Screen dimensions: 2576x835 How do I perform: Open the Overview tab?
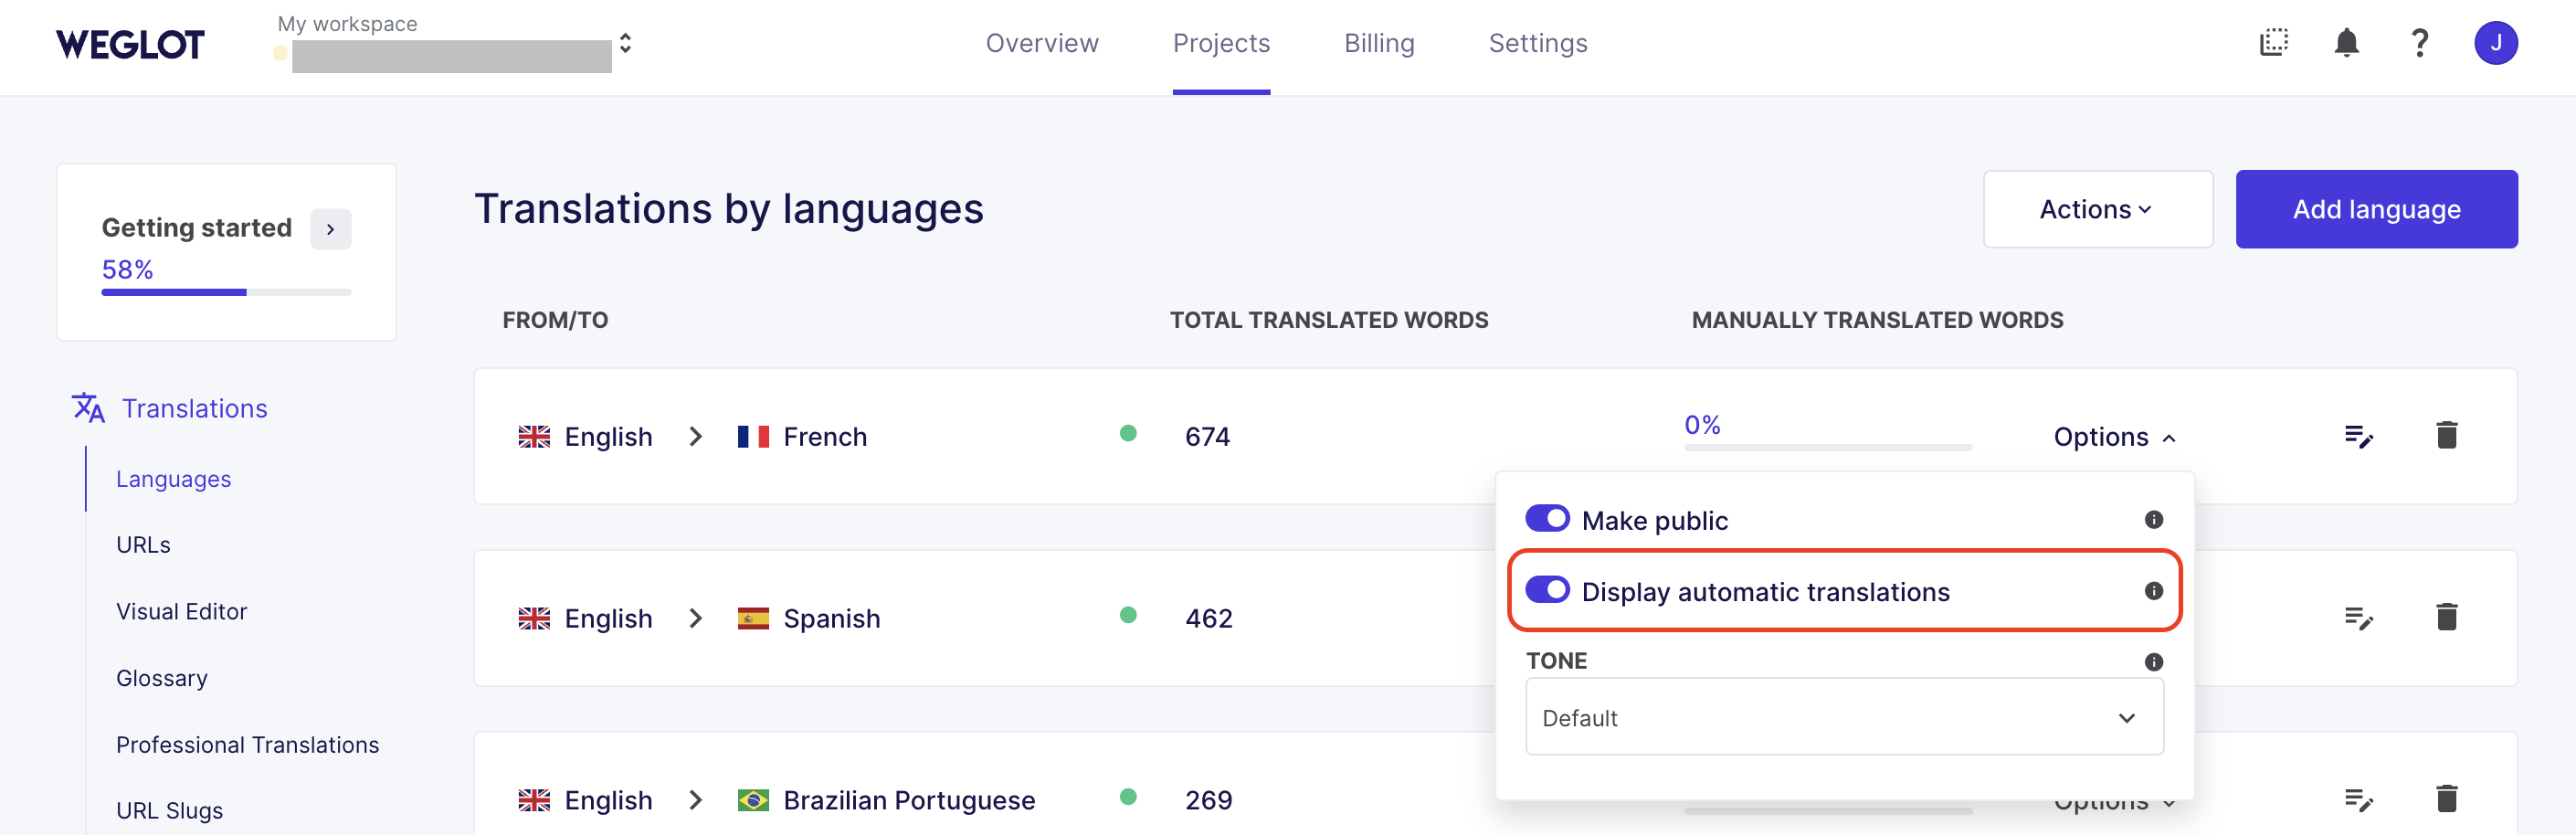1042,43
